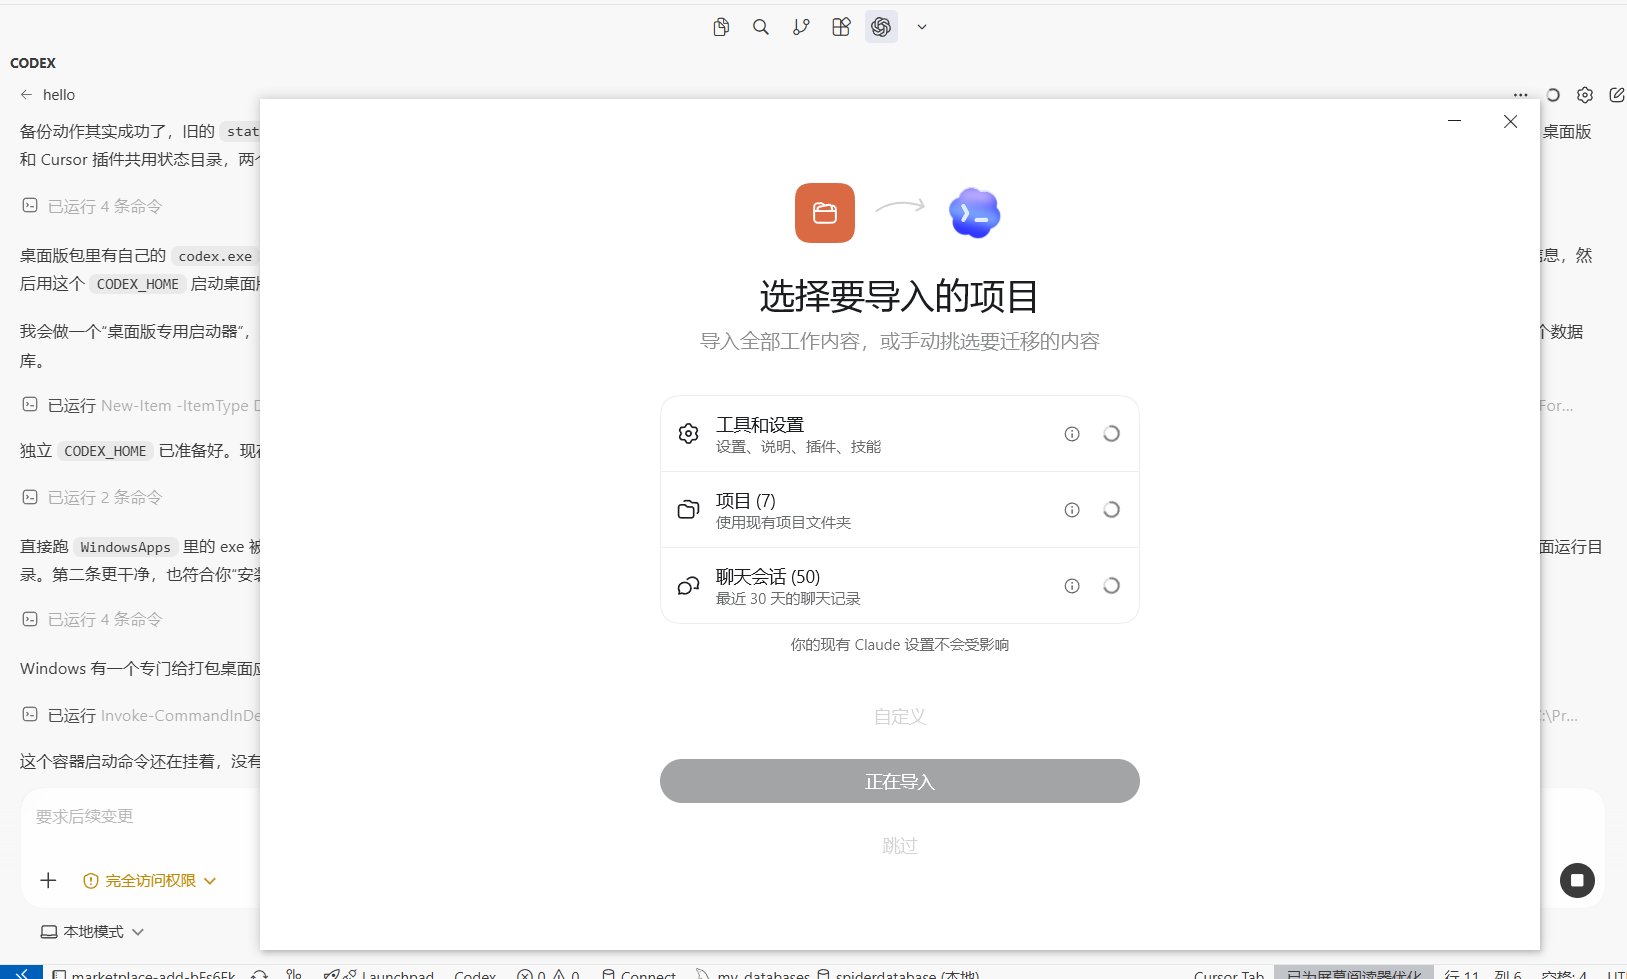This screenshot has width=1627, height=979.
Task: Open the errors and warnings status item
Action: click(x=548, y=974)
